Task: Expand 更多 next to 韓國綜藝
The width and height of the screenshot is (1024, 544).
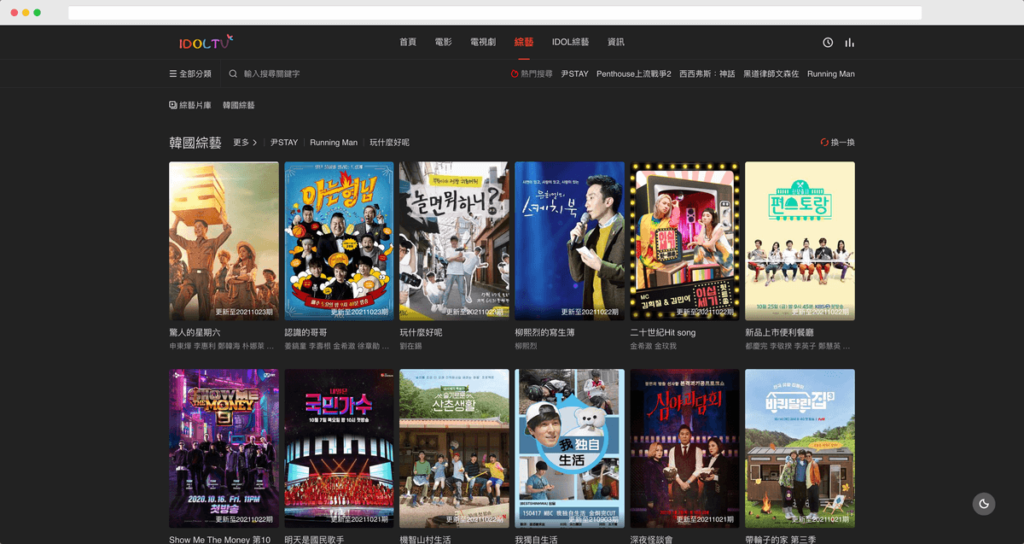Action: click(x=245, y=142)
